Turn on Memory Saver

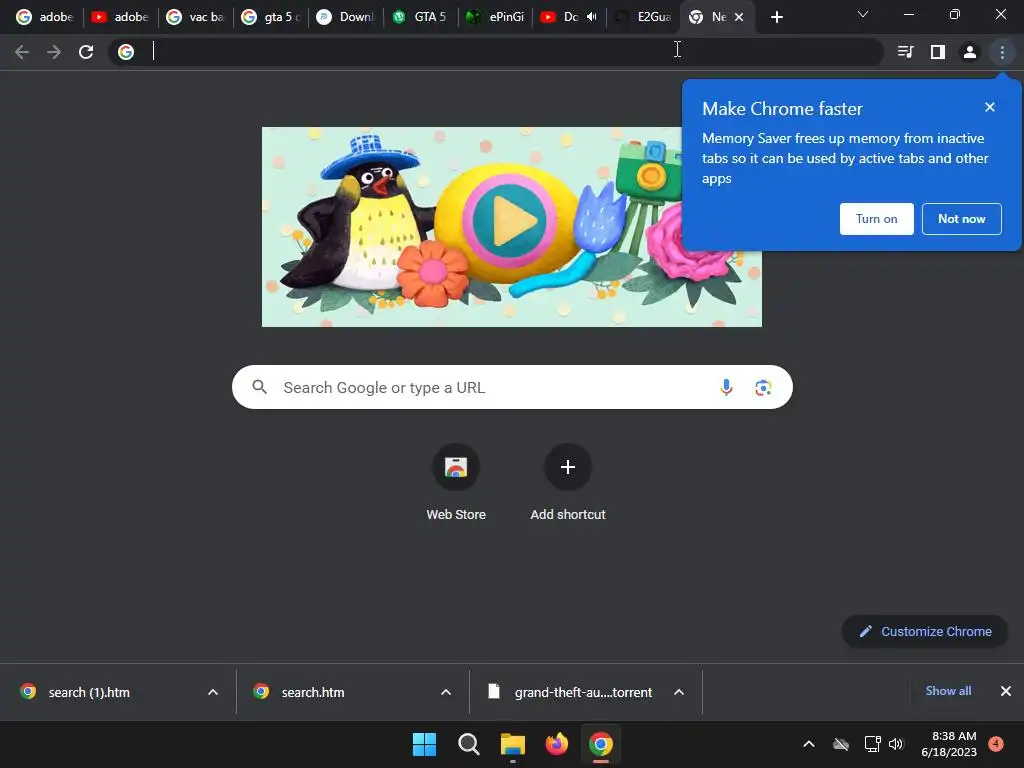(876, 219)
